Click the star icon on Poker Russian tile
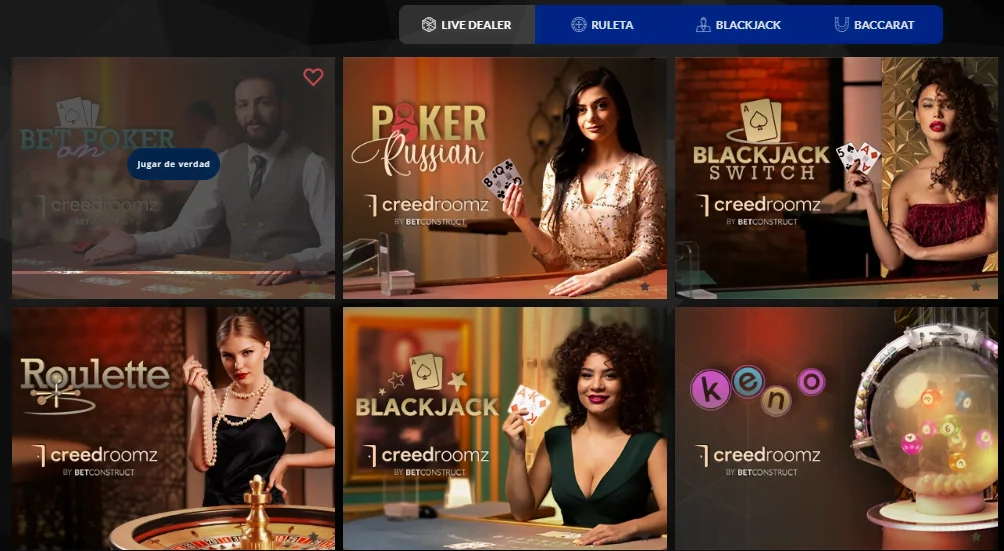This screenshot has height=551, width=1004. click(x=645, y=287)
